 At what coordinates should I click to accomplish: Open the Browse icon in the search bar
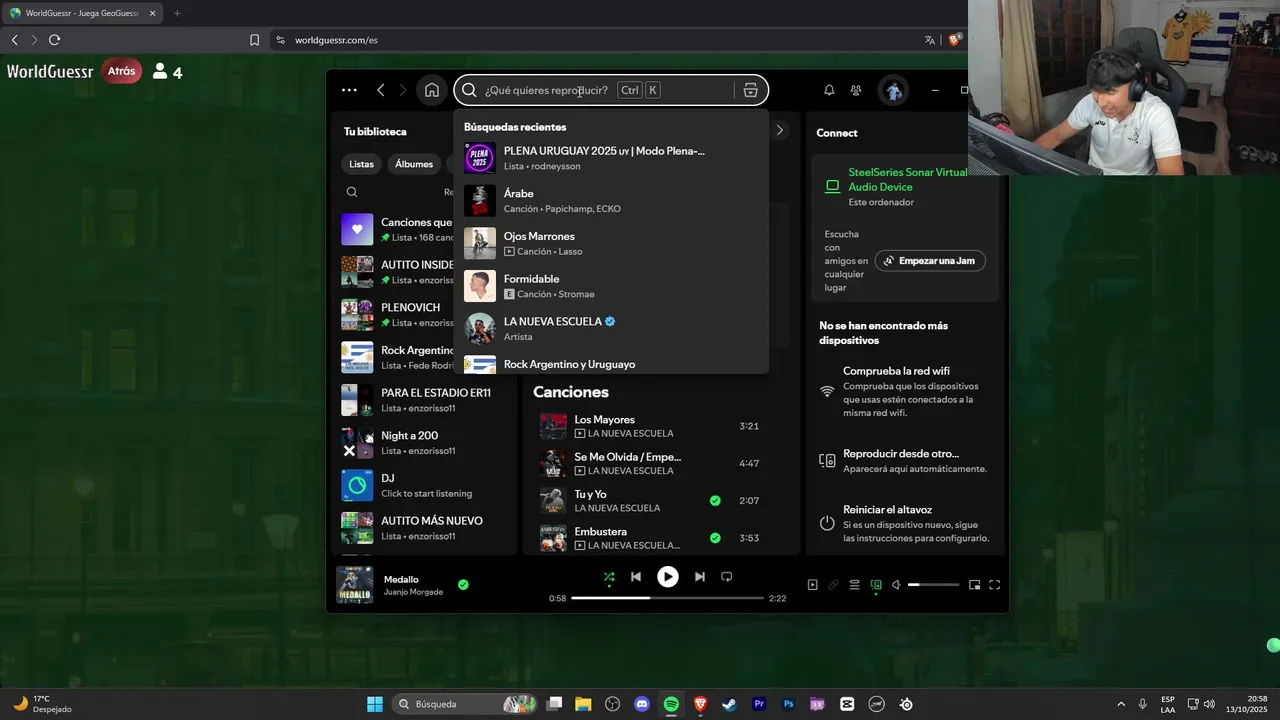tap(751, 90)
